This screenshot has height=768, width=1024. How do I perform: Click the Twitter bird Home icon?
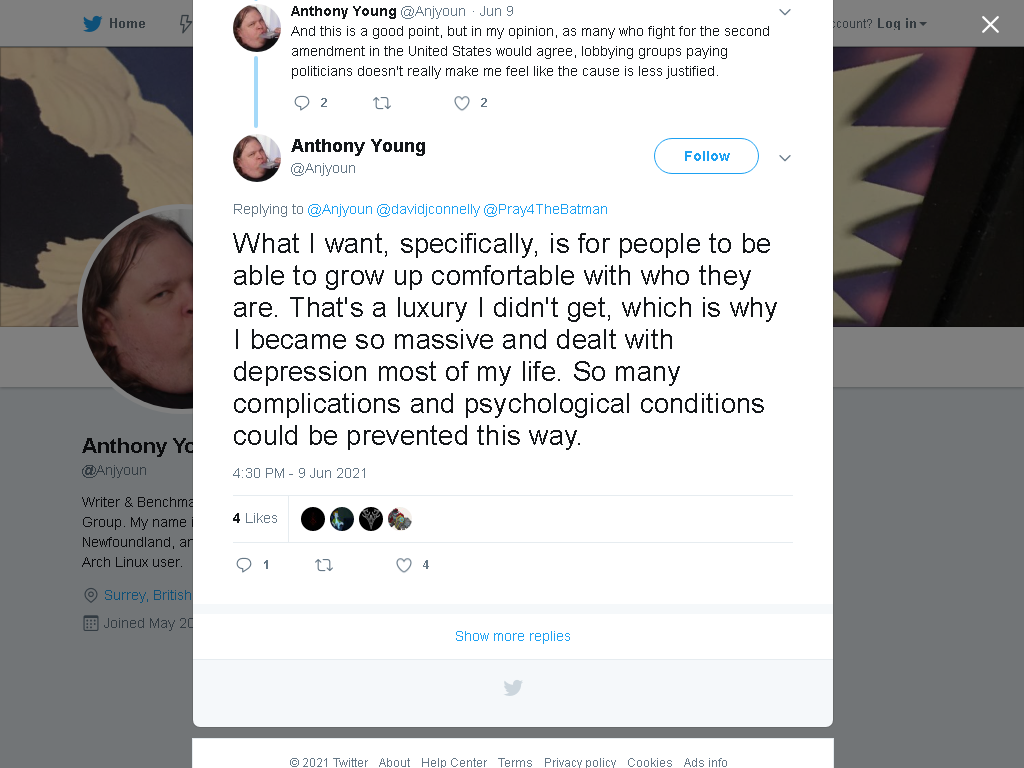92,24
